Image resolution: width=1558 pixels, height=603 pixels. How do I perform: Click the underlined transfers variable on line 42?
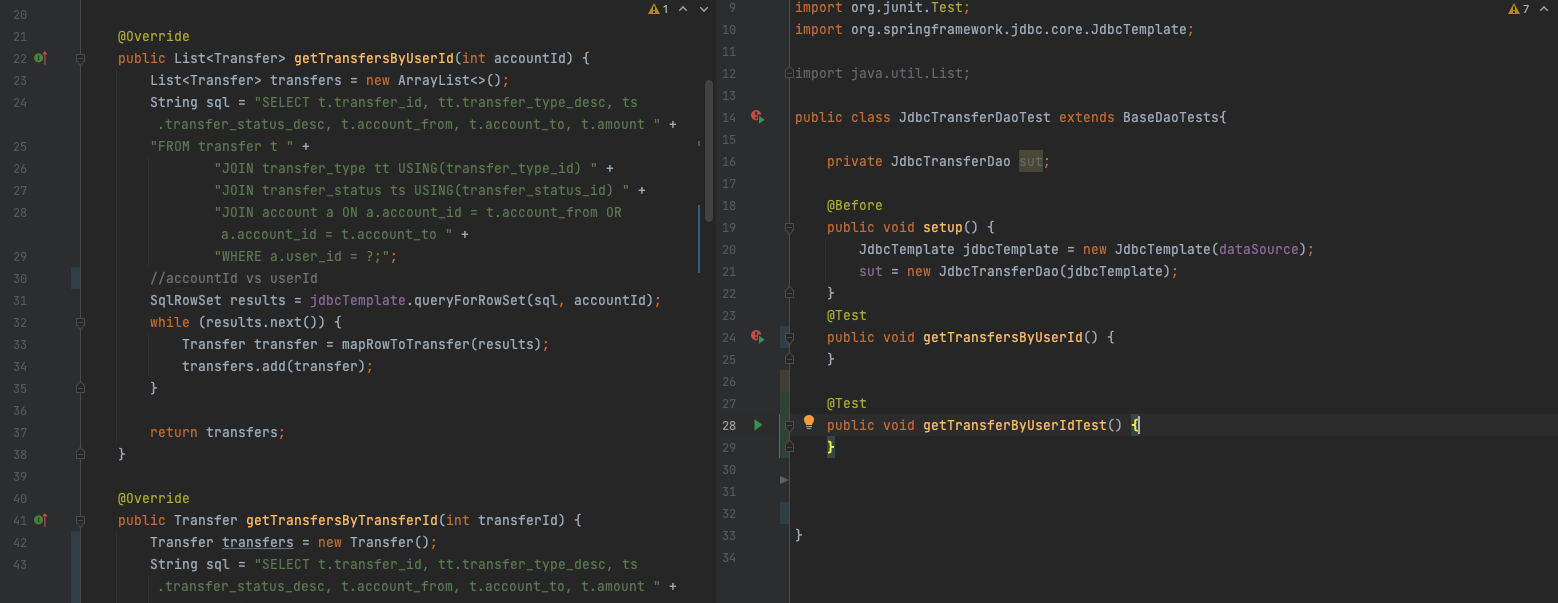pos(258,542)
